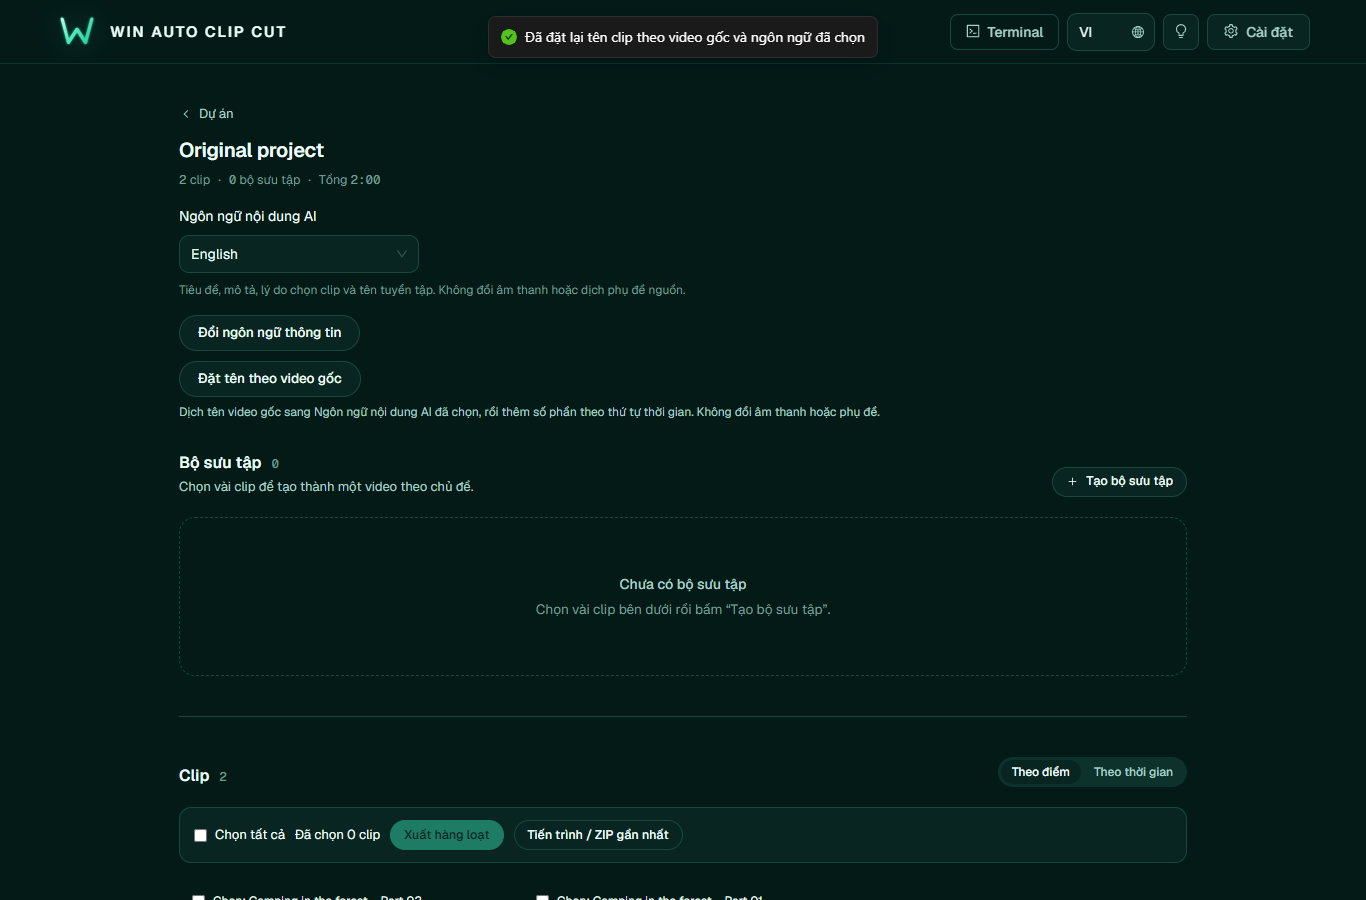Click the Chưa có bộ sưu tập placeholder text
Screen dimensions: 1366x900
click(683, 584)
